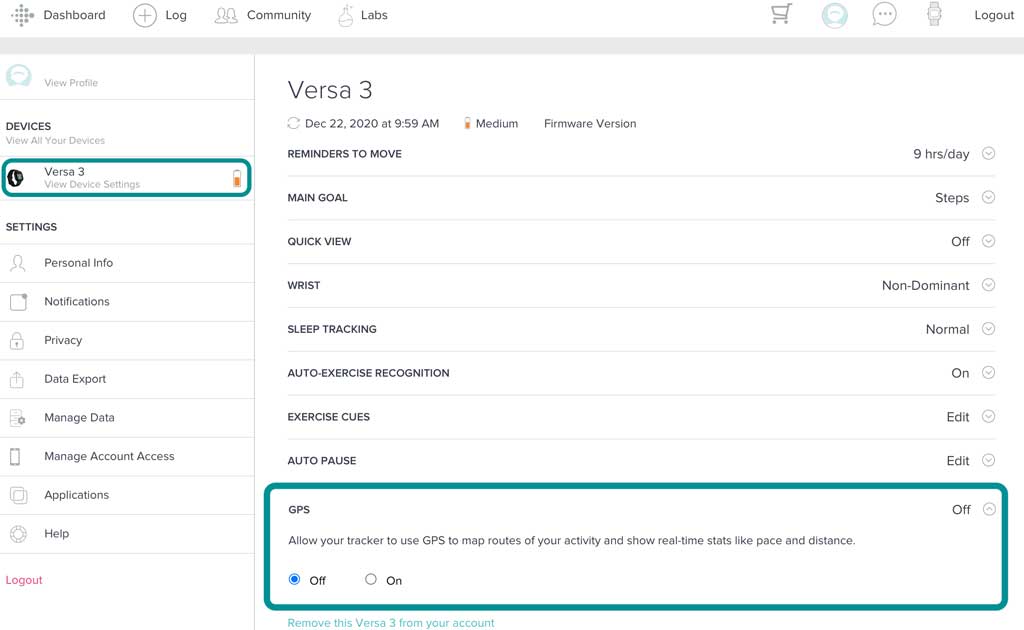Click the Privacy lock icon
Image resolution: width=1024 pixels, height=630 pixels.
click(x=17, y=340)
